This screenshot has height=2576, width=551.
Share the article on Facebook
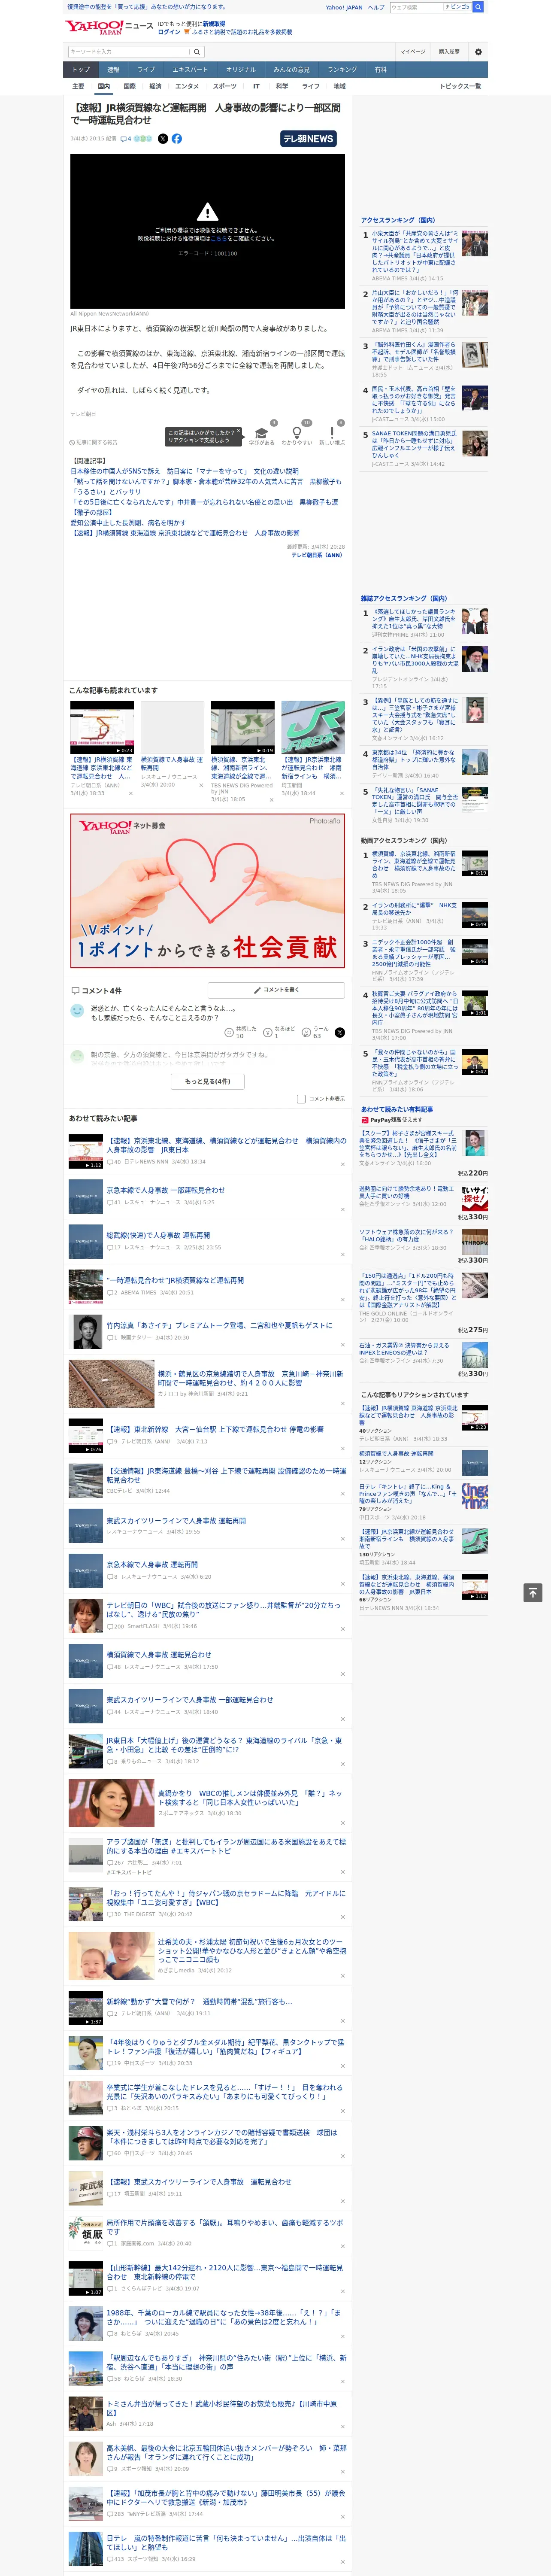pyautogui.click(x=177, y=139)
